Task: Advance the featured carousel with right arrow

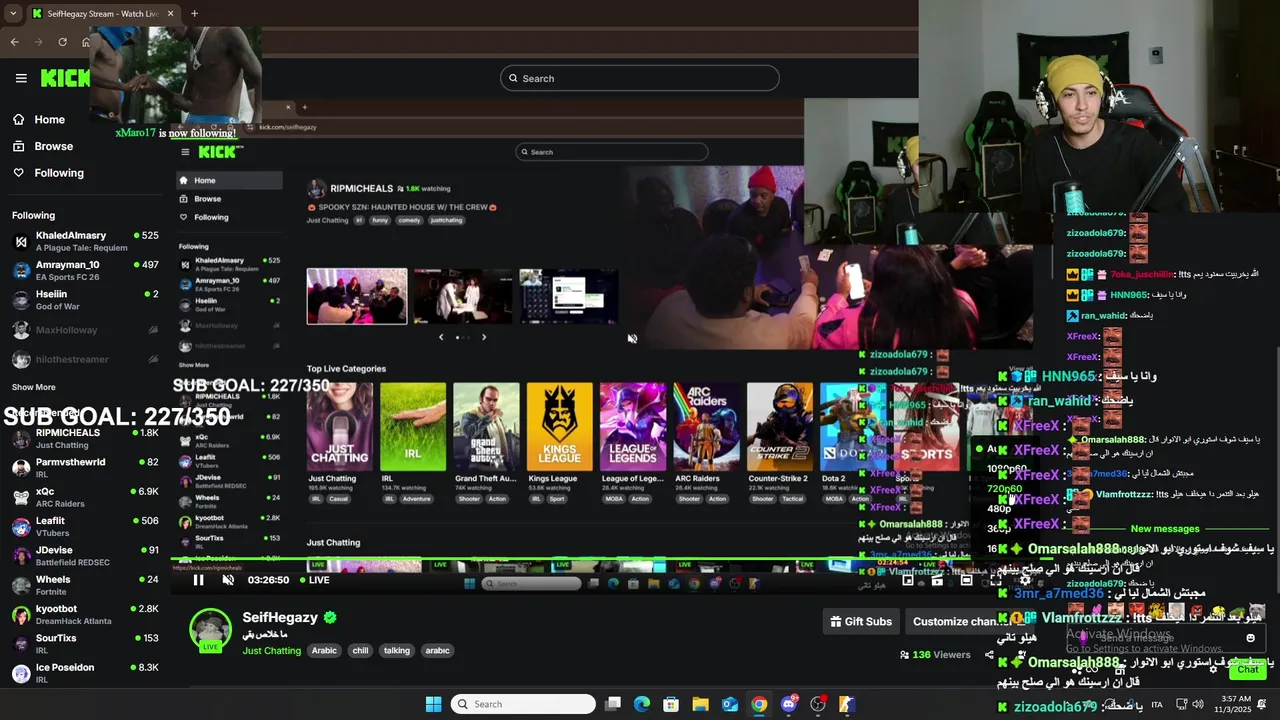Action: tap(484, 337)
